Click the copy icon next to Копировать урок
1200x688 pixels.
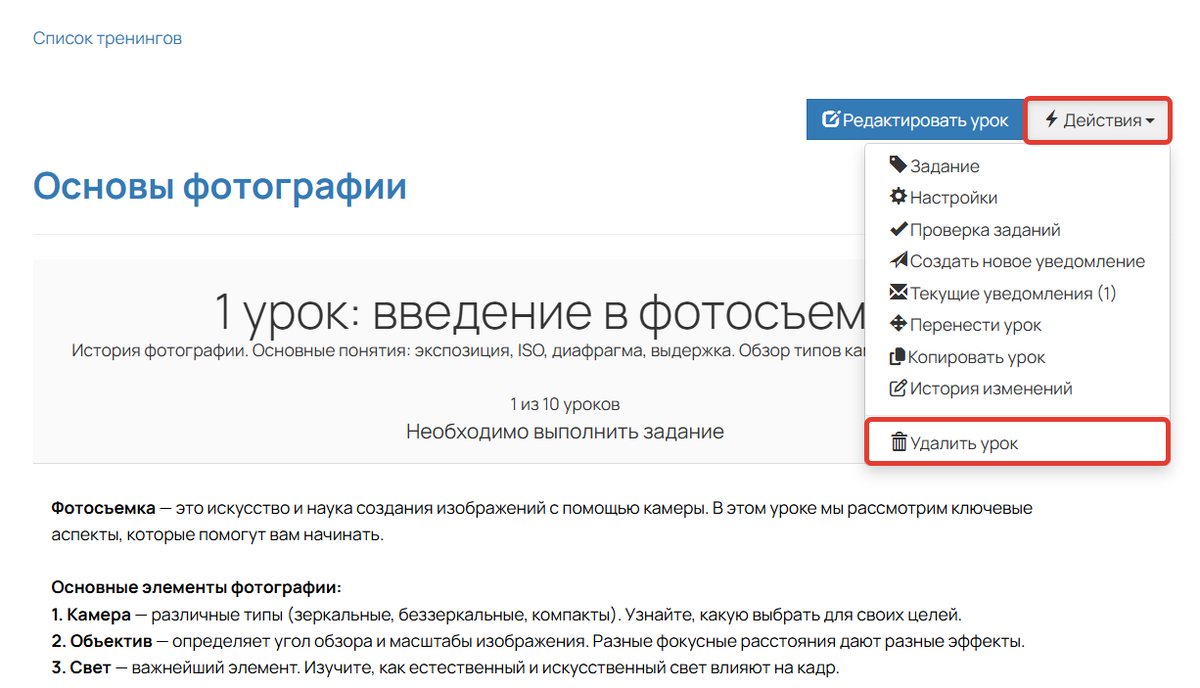pos(900,357)
